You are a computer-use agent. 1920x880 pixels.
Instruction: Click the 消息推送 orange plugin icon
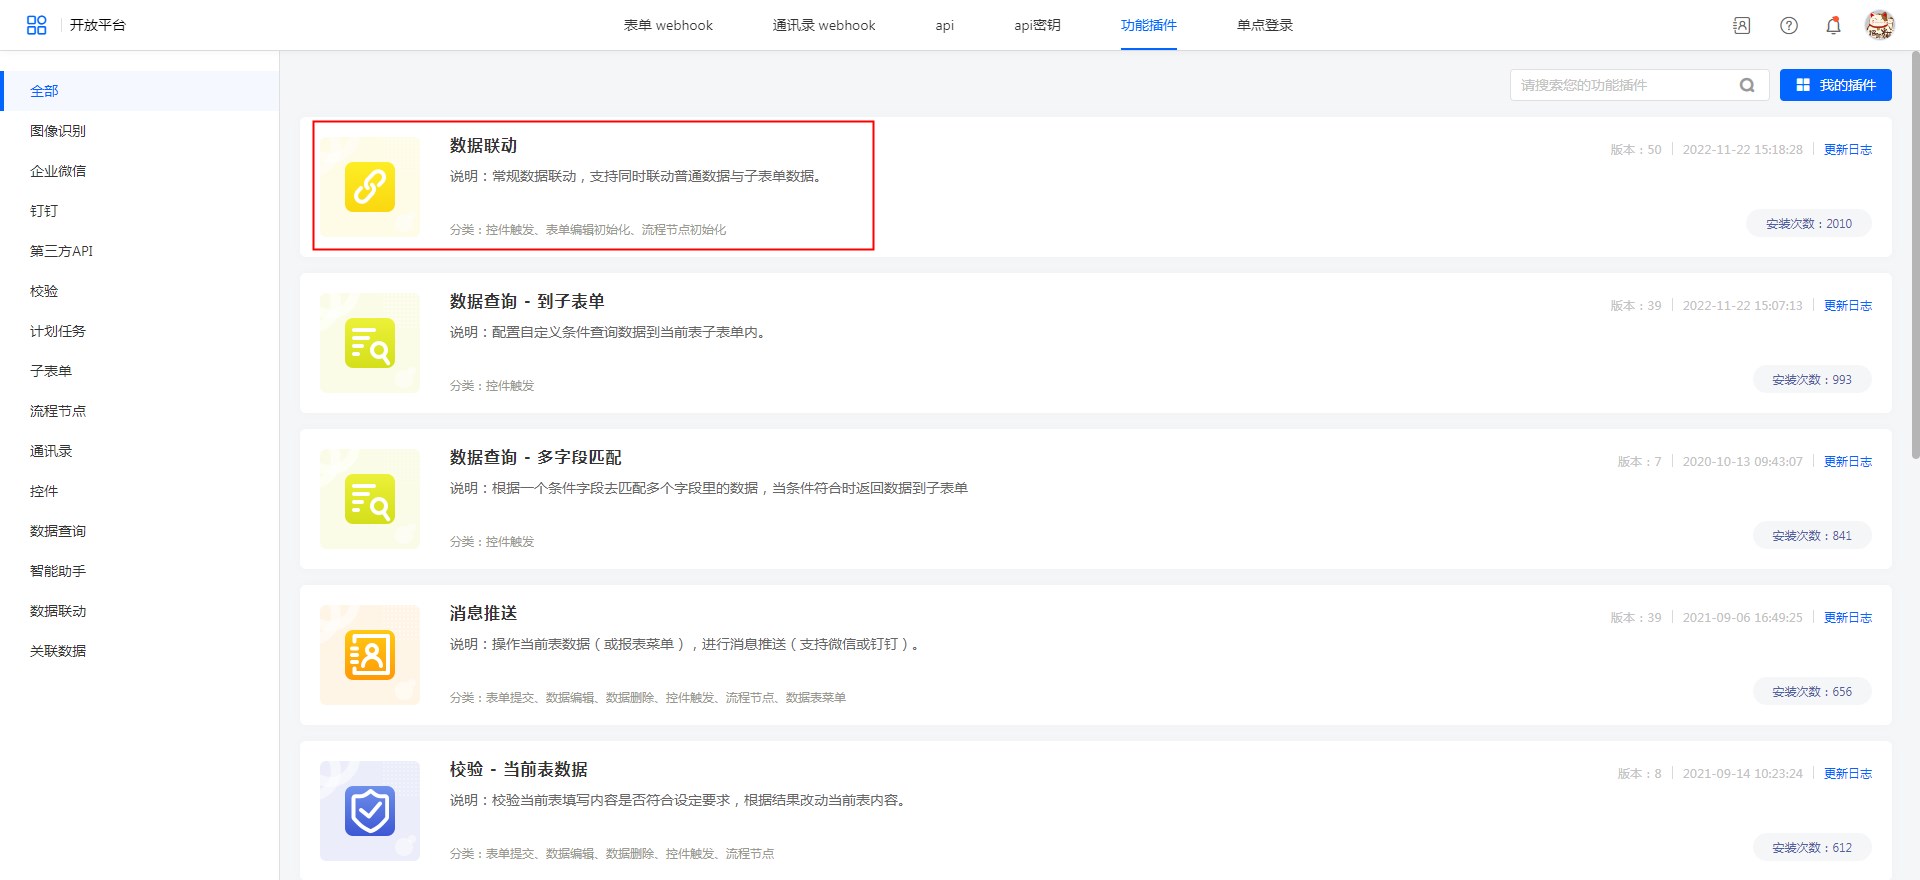pyautogui.click(x=370, y=655)
